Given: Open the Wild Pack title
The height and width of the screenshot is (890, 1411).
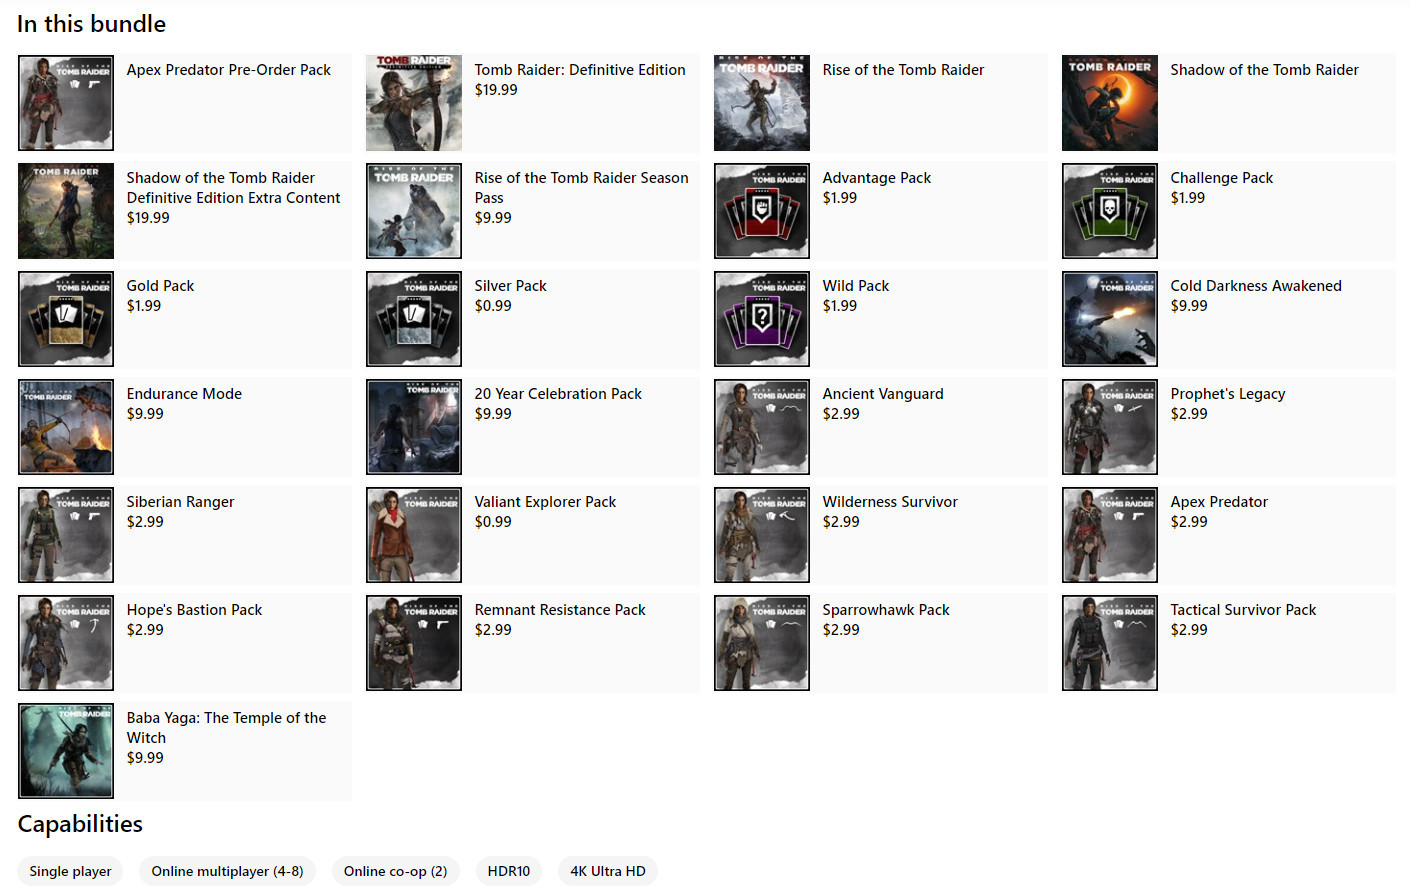Looking at the screenshot, I should (x=856, y=286).
